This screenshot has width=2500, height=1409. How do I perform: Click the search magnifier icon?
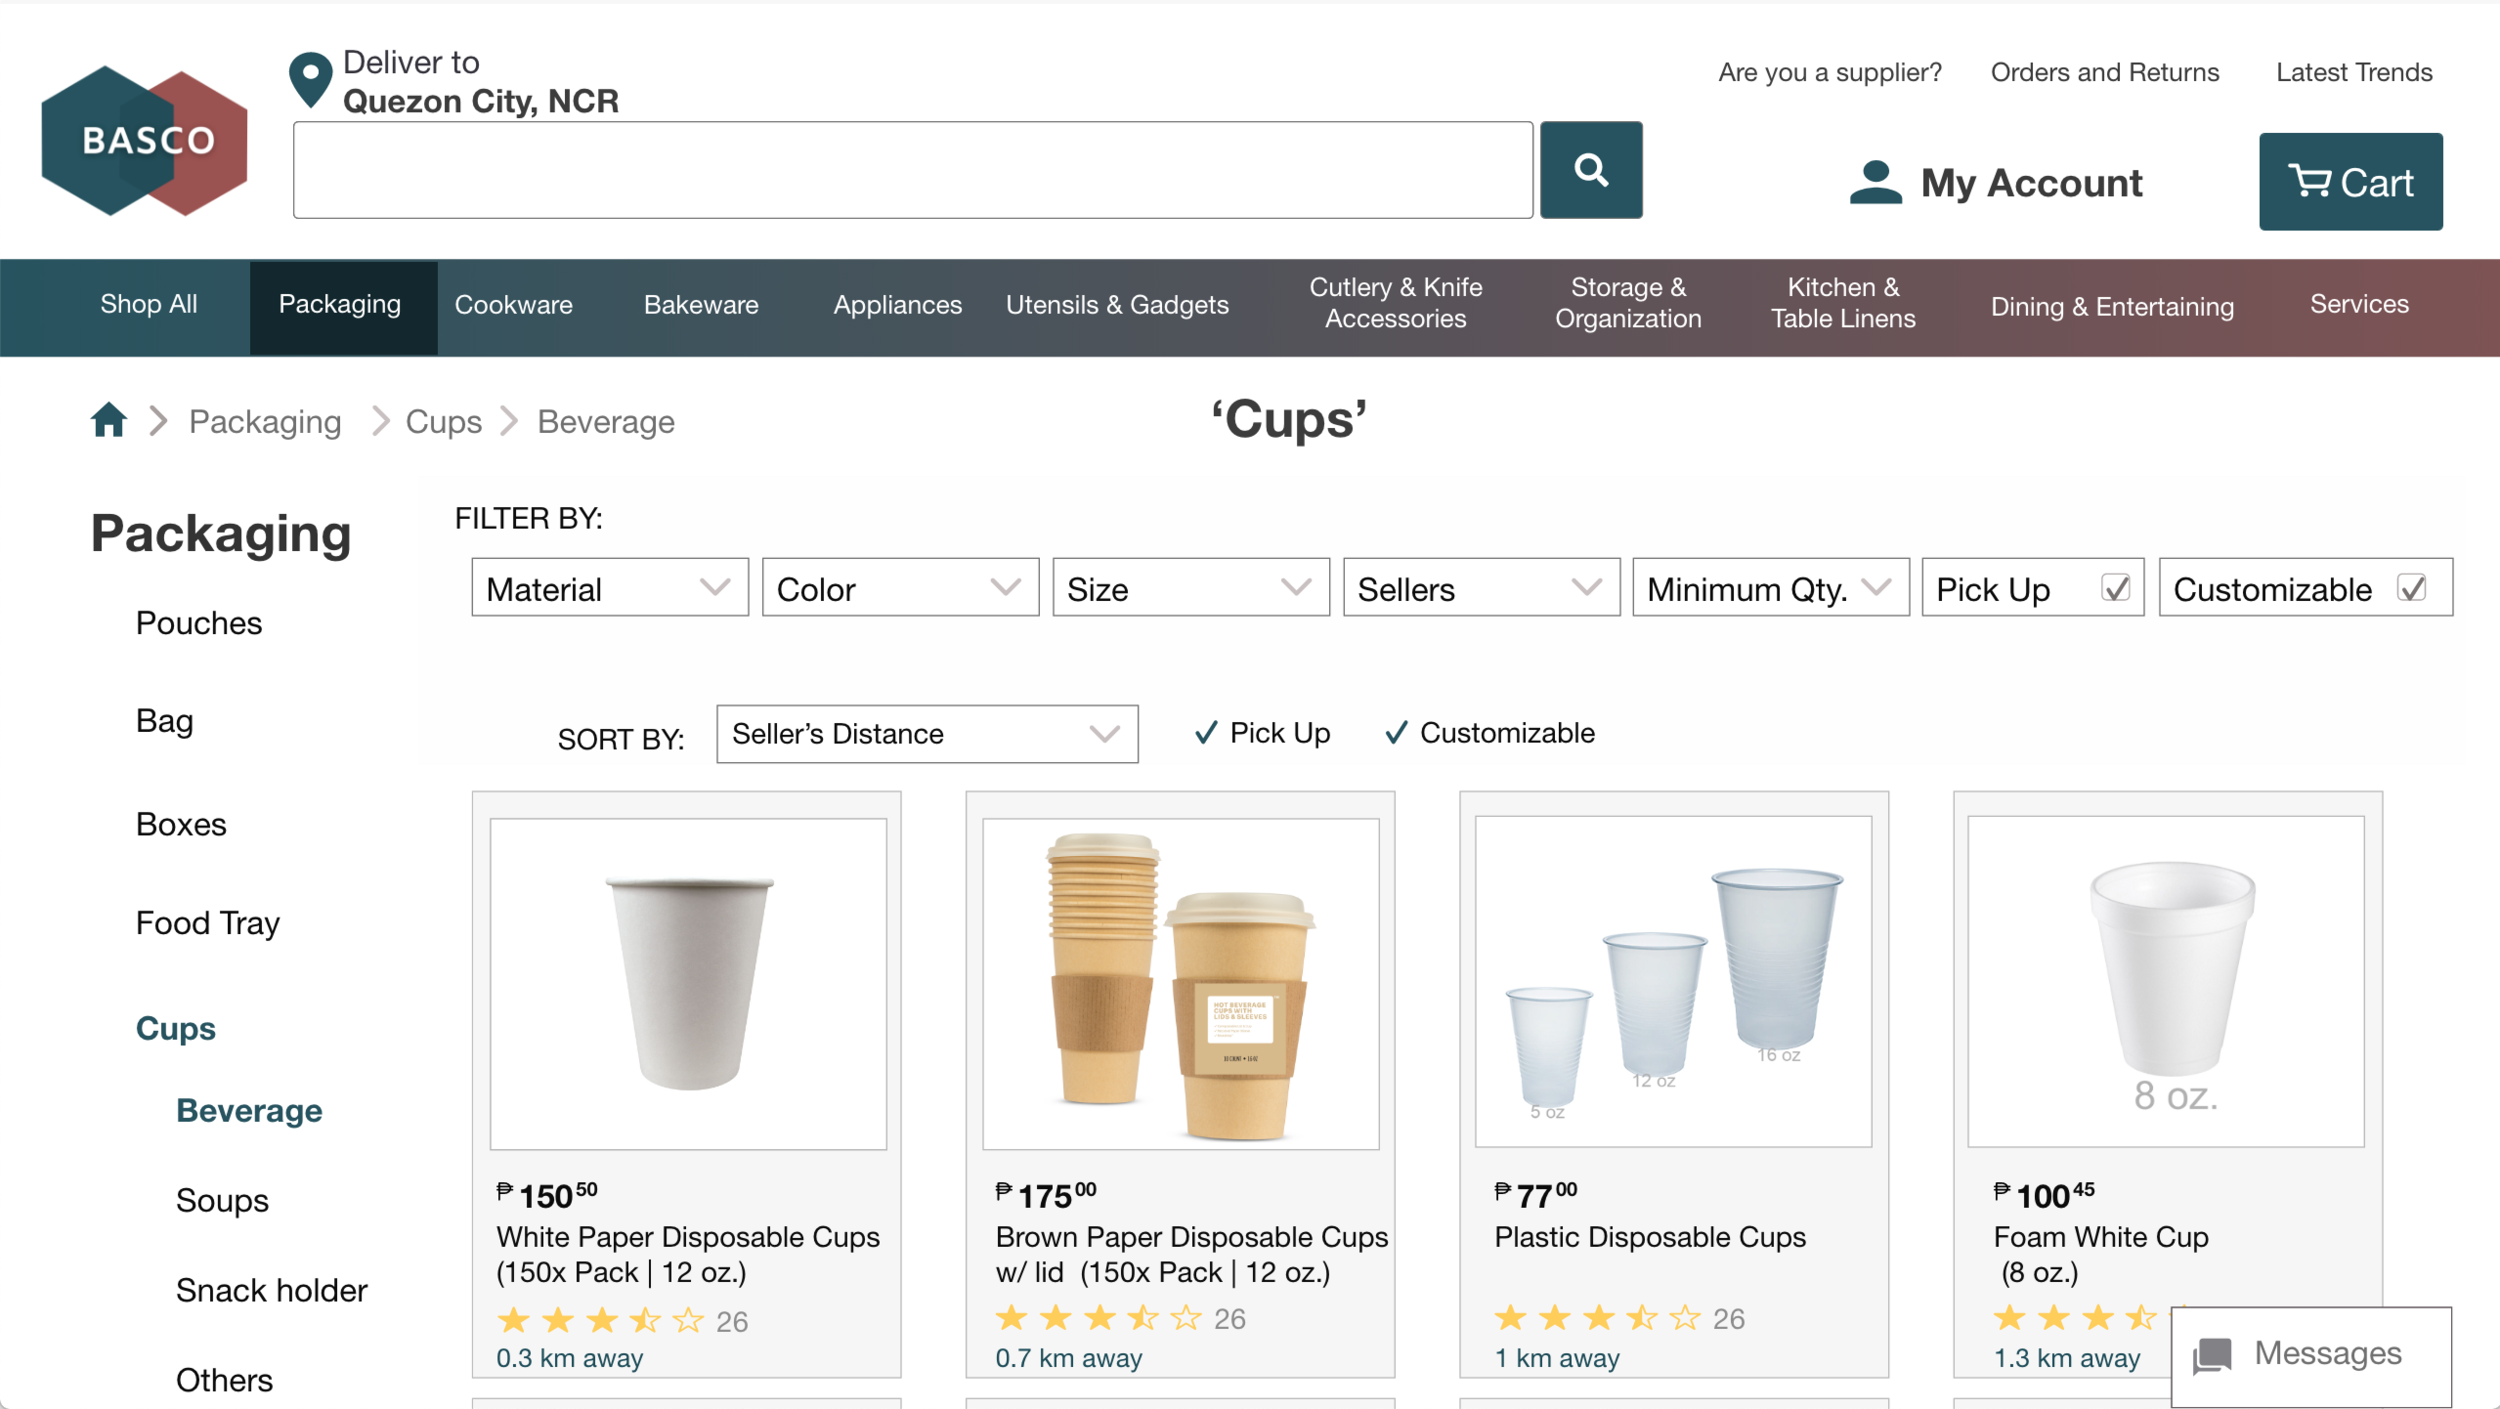coord(1590,170)
